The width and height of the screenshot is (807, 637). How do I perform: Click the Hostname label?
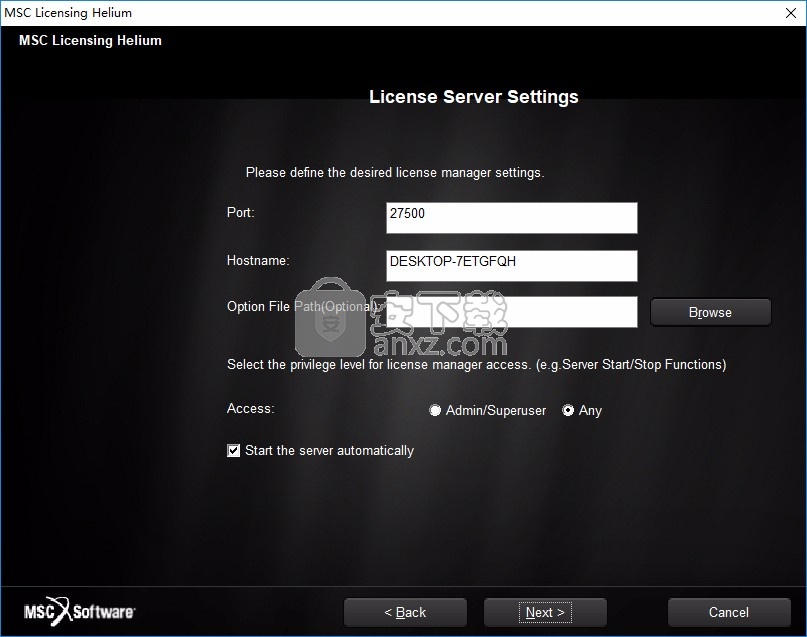(x=258, y=260)
